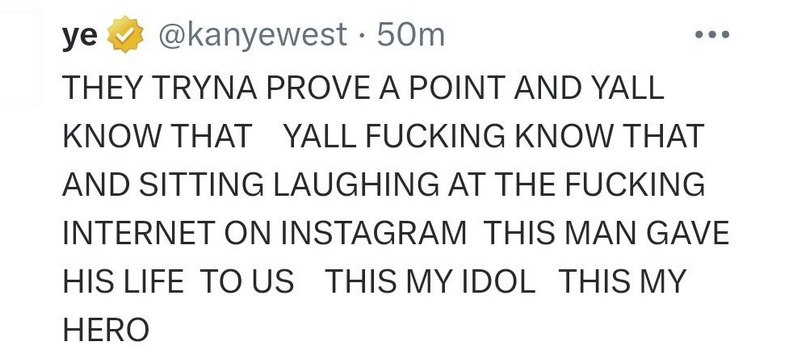
Task: Open the tweet via 50m timestamp
Action: [x=411, y=35]
